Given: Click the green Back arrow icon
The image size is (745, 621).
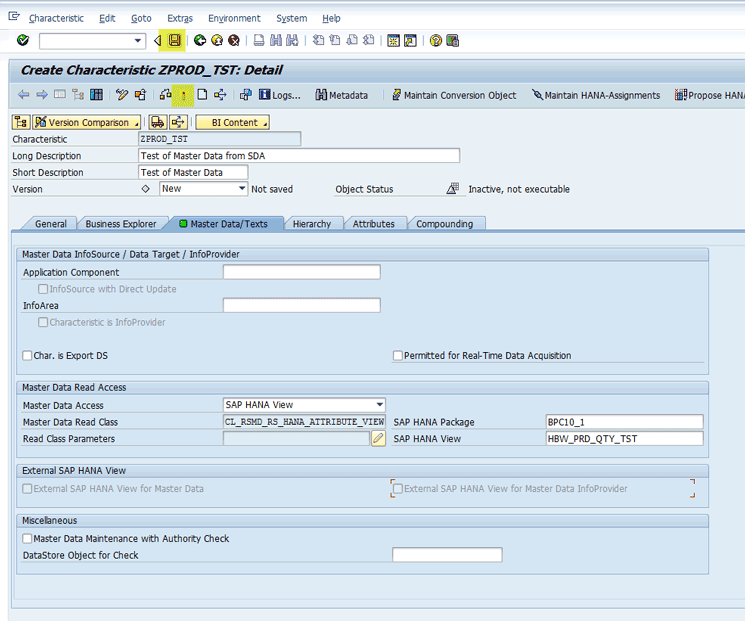Looking at the screenshot, I should coord(200,41).
